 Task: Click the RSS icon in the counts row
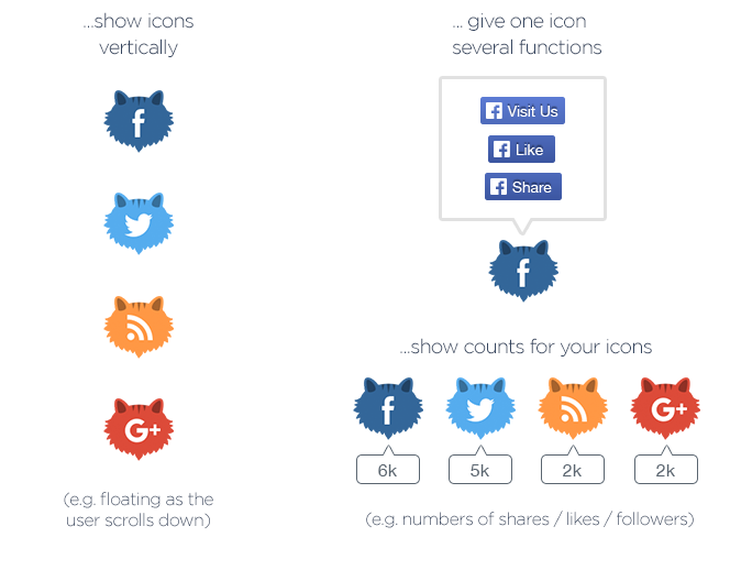pyautogui.click(x=573, y=408)
